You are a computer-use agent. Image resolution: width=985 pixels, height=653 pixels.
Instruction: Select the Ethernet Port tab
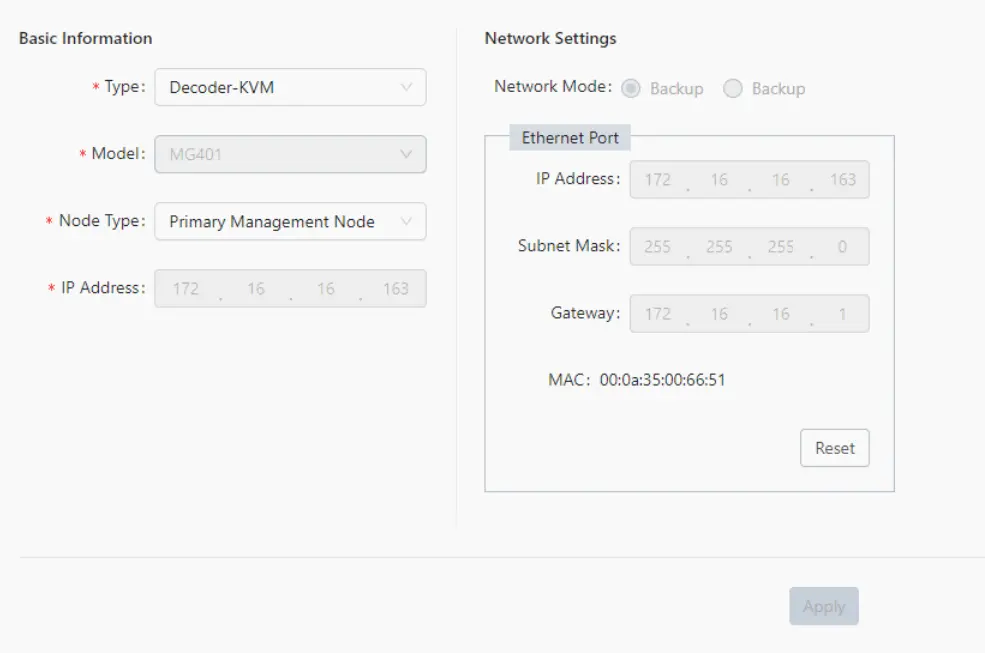(569, 137)
